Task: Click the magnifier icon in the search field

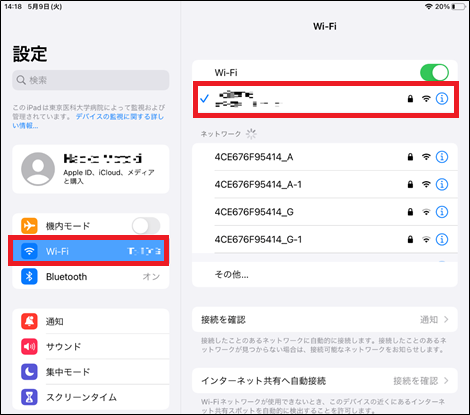Action: click(21, 80)
